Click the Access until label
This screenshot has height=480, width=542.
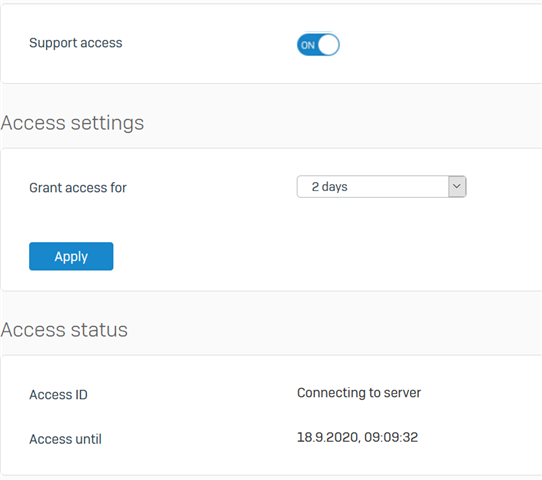point(65,439)
